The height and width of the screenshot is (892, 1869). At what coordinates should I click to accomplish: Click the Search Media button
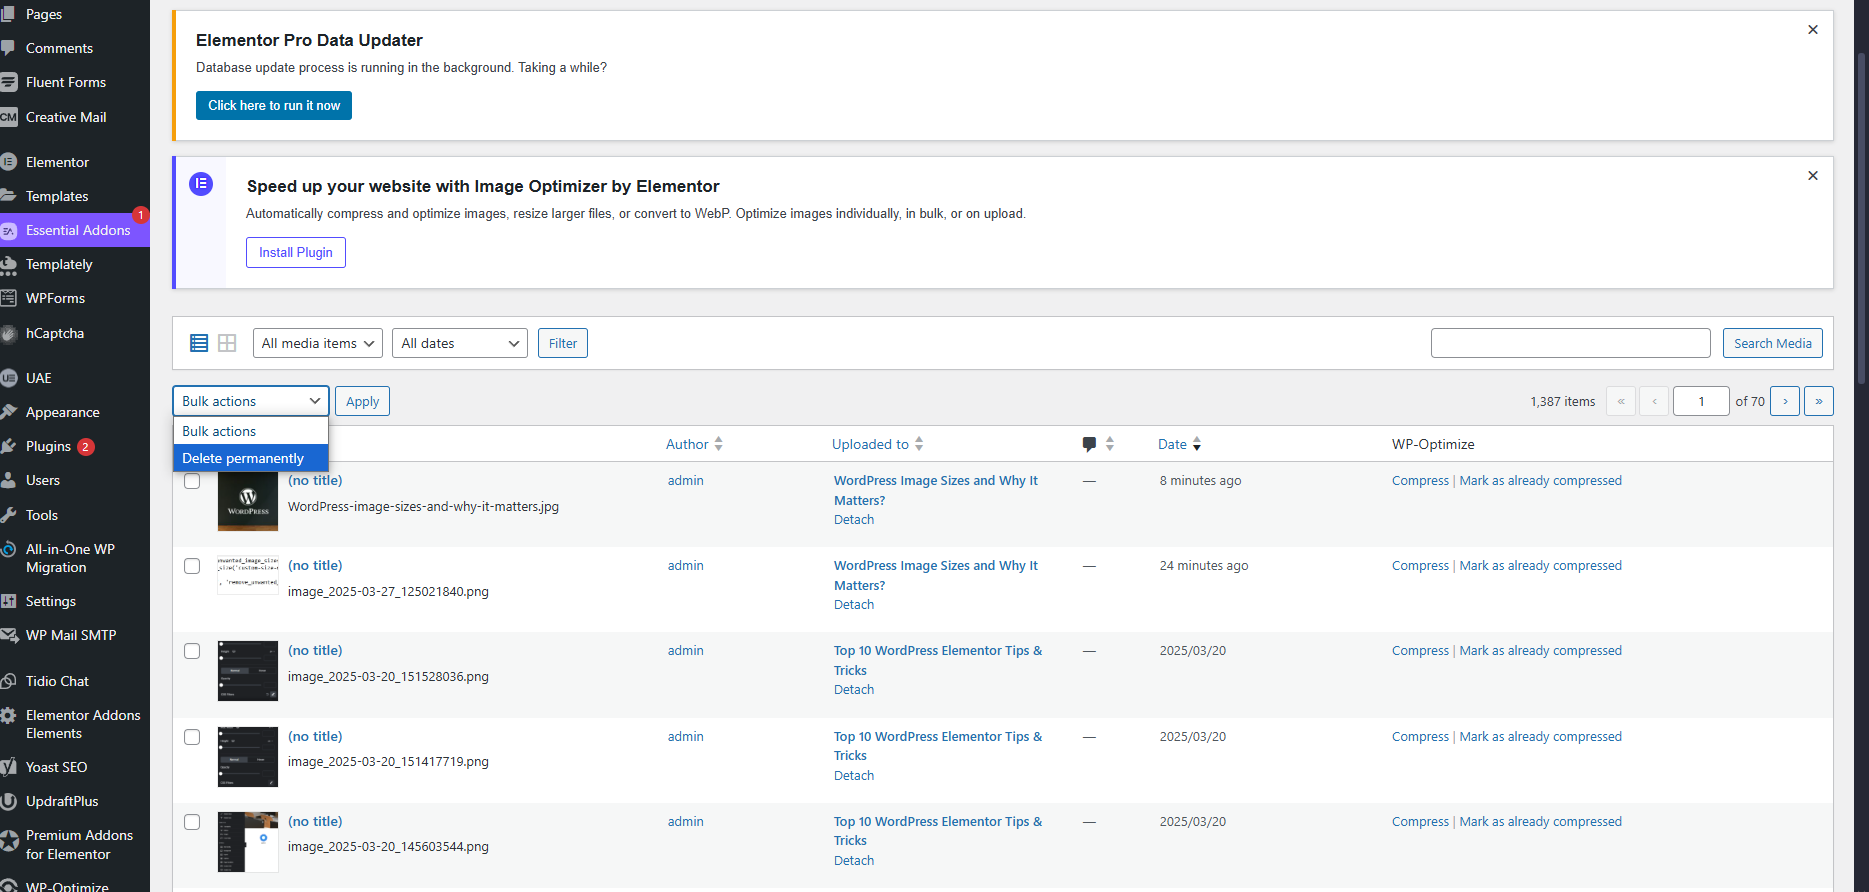(x=1773, y=343)
